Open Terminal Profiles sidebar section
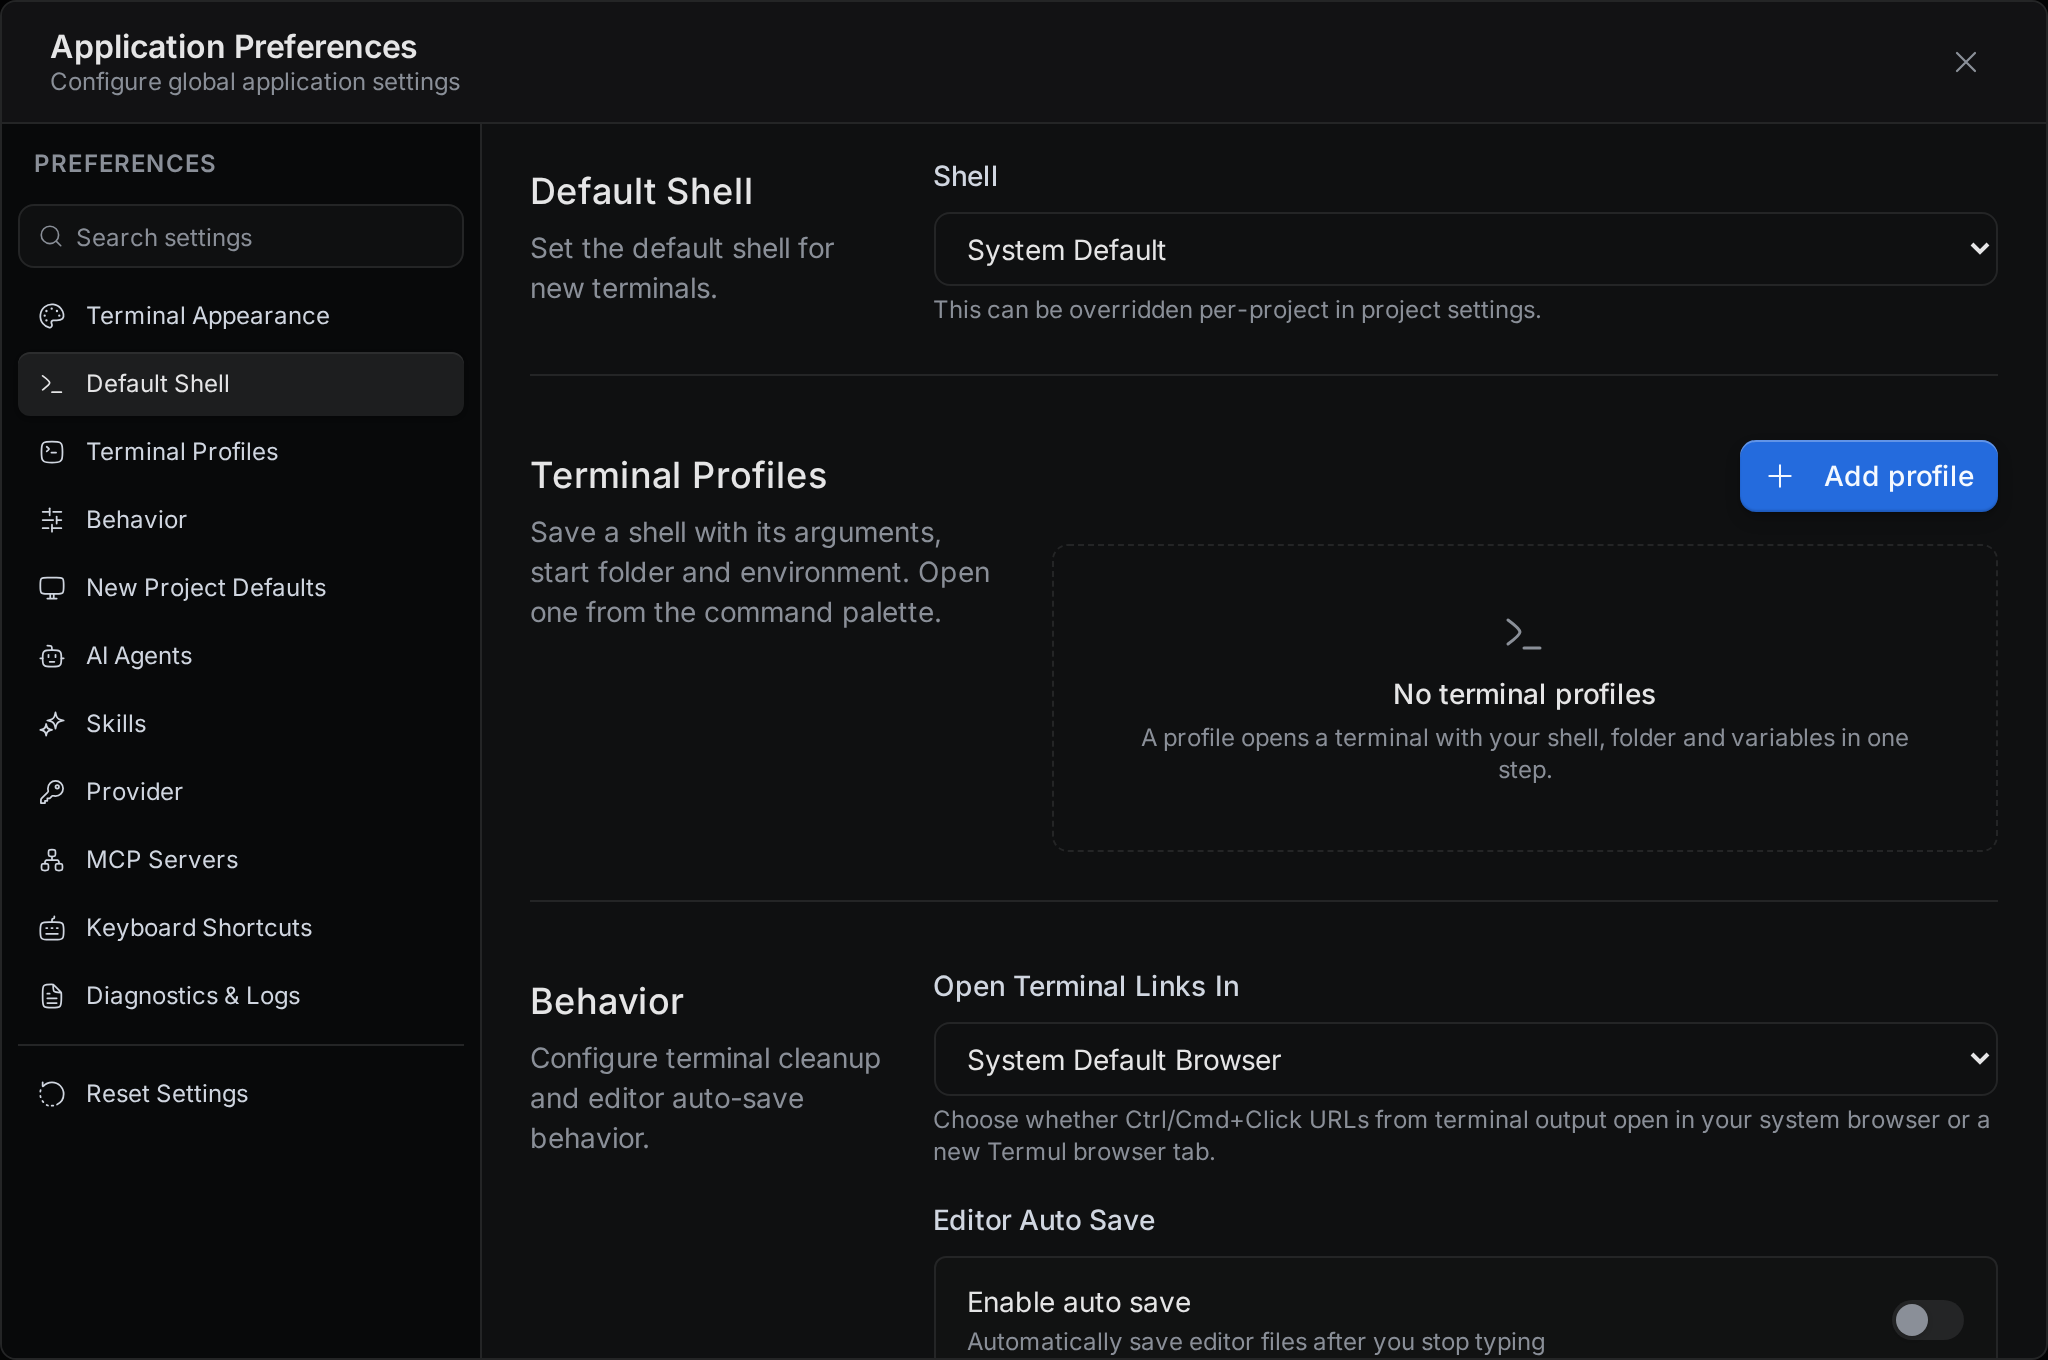The height and width of the screenshot is (1360, 2048). click(241, 452)
